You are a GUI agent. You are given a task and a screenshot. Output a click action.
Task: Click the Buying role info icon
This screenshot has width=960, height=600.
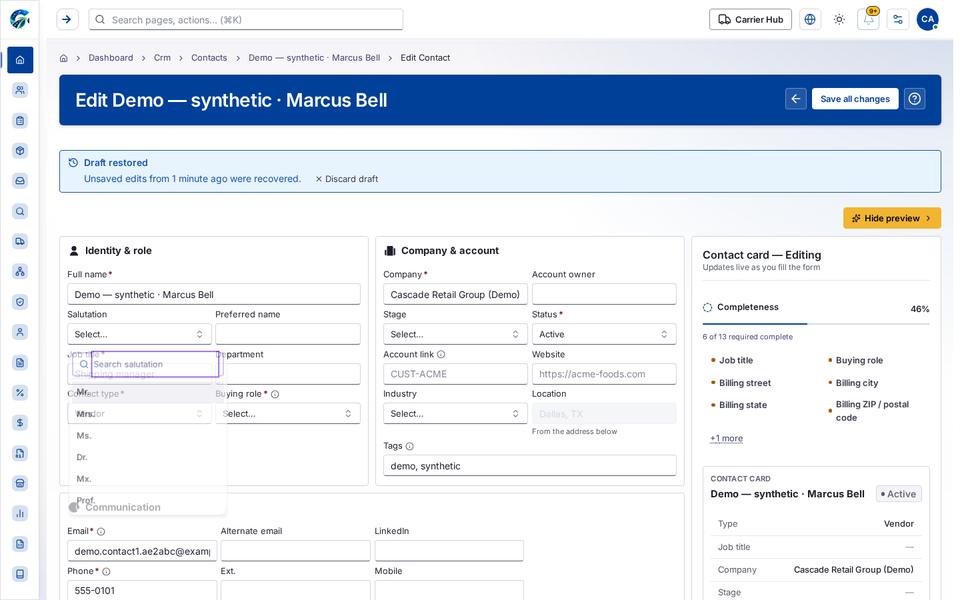(x=275, y=394)
